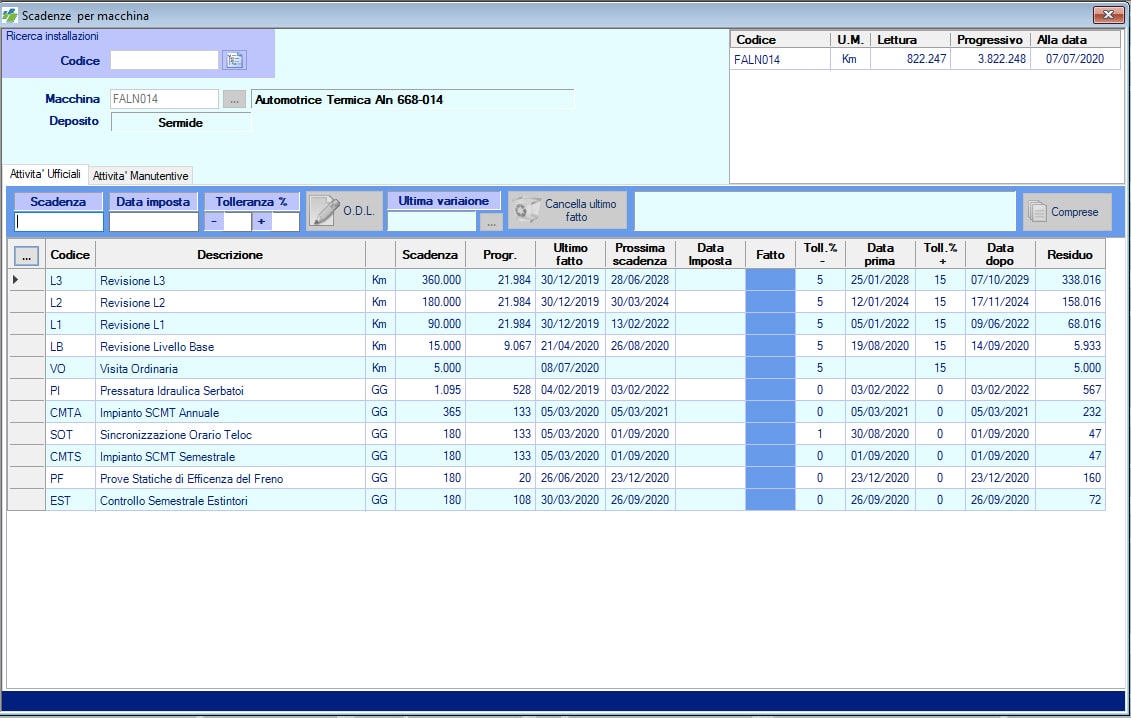
Task: Select the Impianto SCMT Annuale row
Action: [556, 412]
